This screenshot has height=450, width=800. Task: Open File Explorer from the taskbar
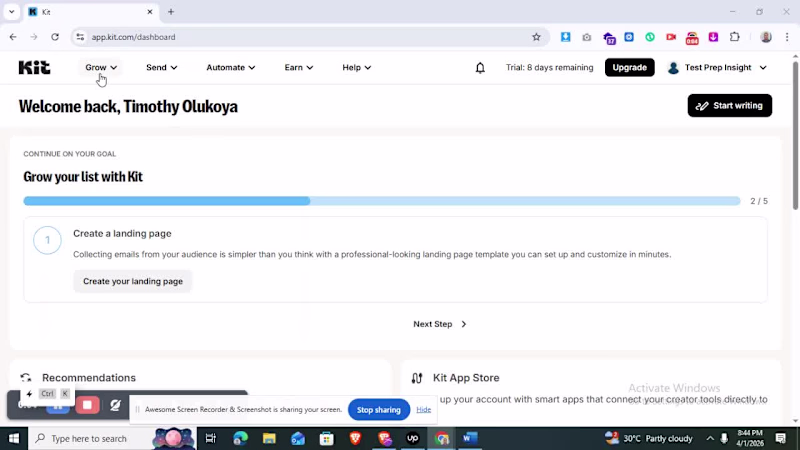269,438
